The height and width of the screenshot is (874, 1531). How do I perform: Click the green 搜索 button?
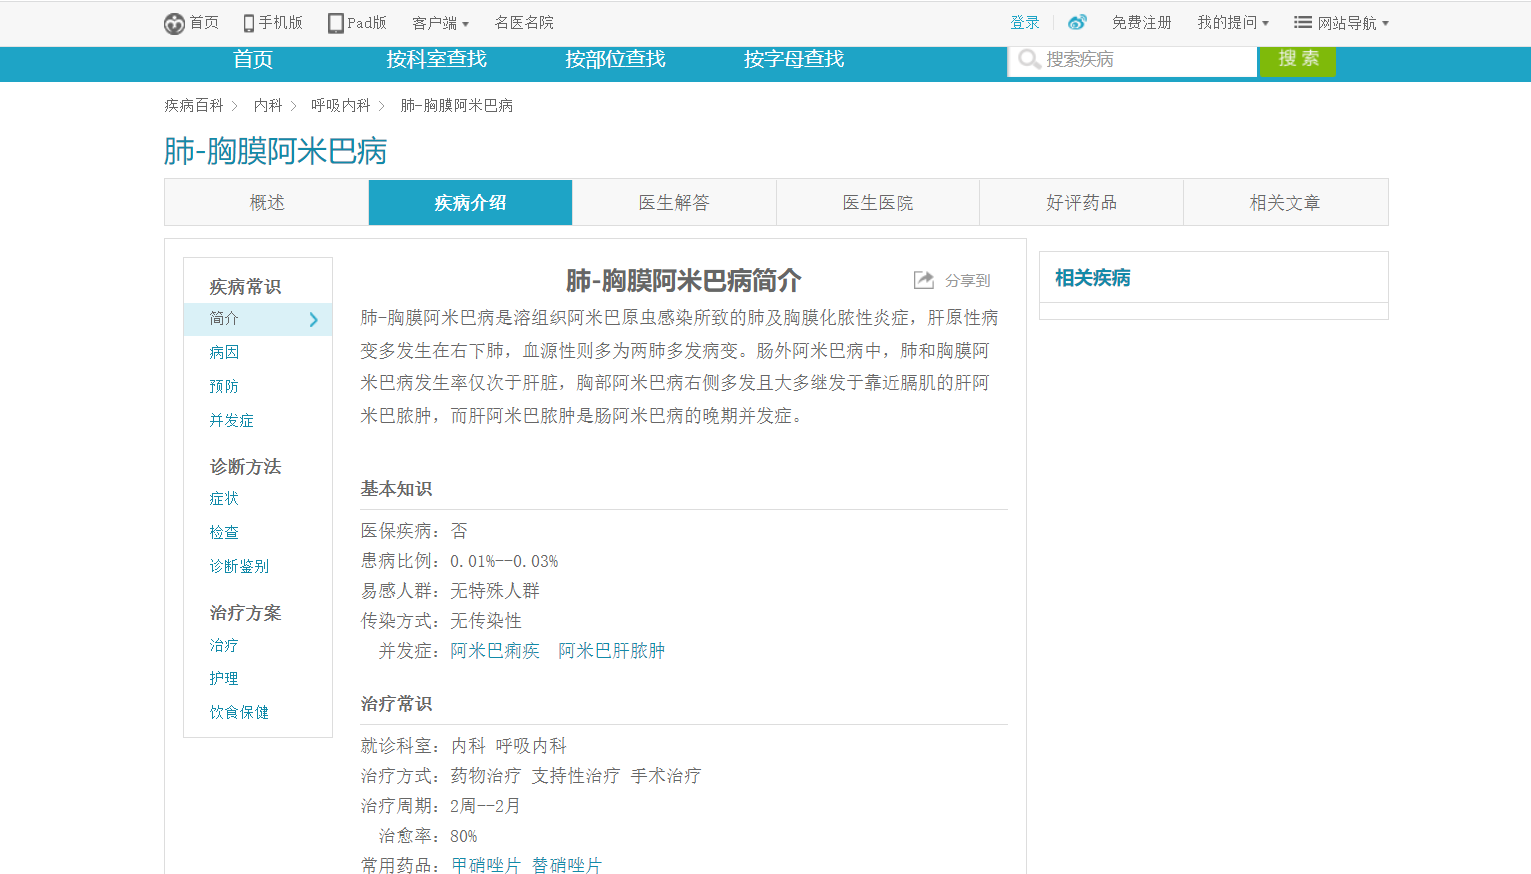pos(1297,60)
